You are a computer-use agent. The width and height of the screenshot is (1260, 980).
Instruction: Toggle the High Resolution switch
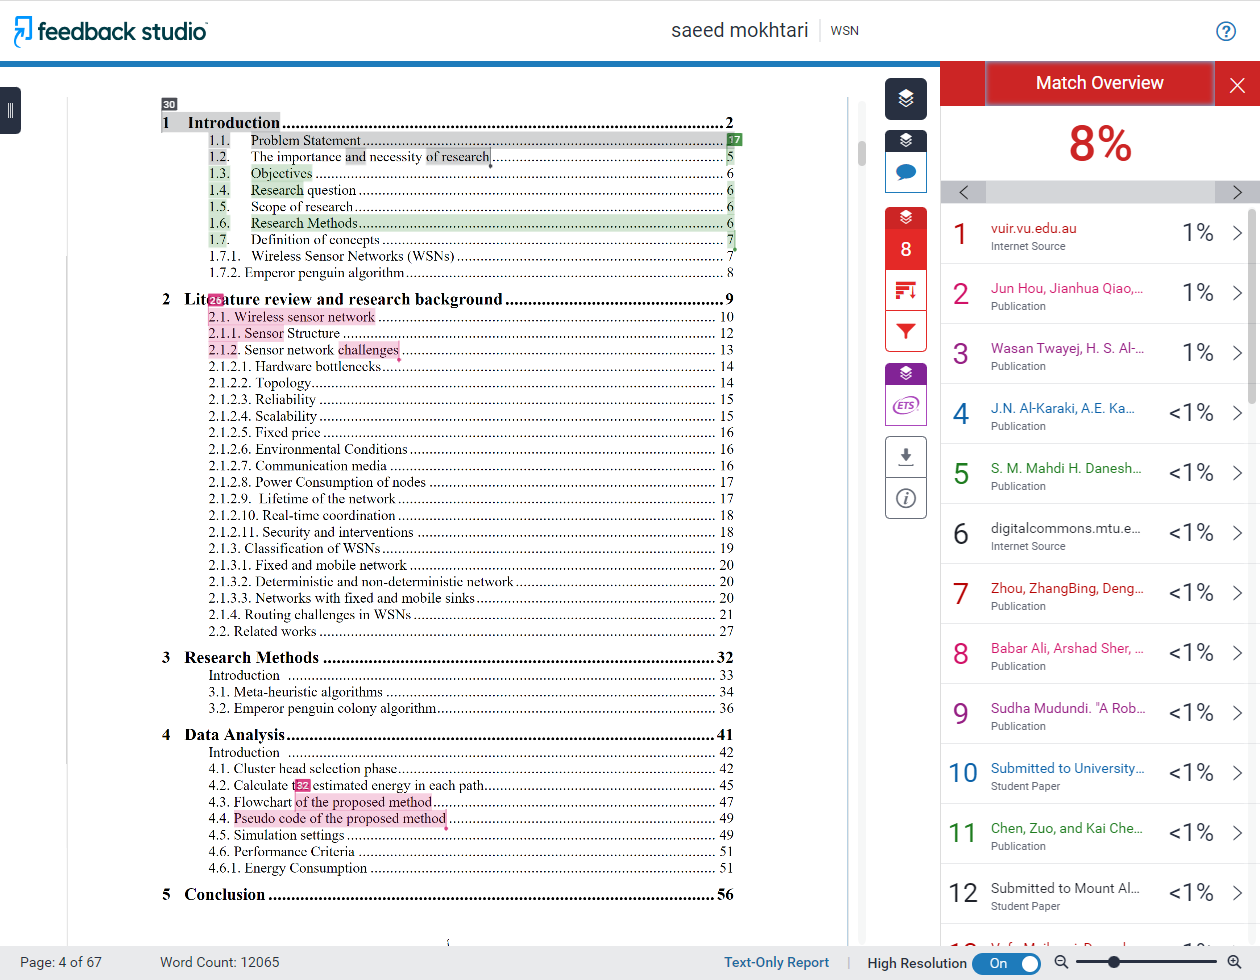1006,963
